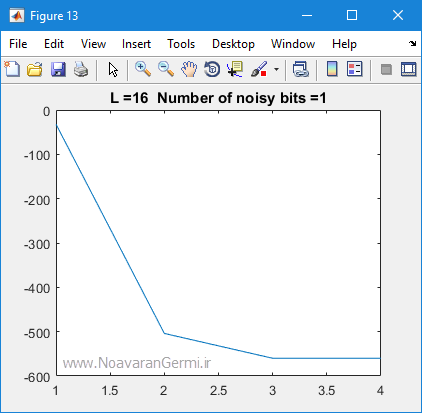Minimize the Figure 13 window
Viewport: 422px width, 413px height.
307,15
